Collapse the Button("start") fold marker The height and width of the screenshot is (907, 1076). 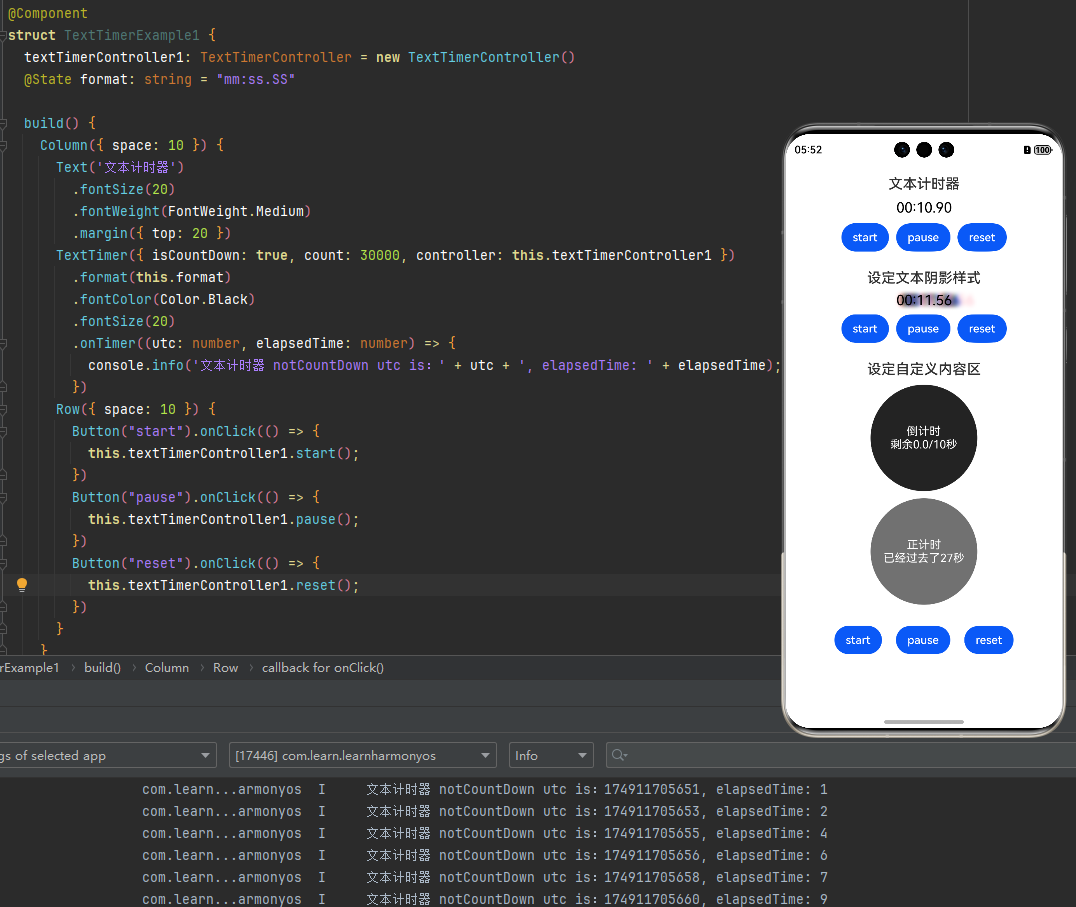pyautogui.click(x=3, y=432)
